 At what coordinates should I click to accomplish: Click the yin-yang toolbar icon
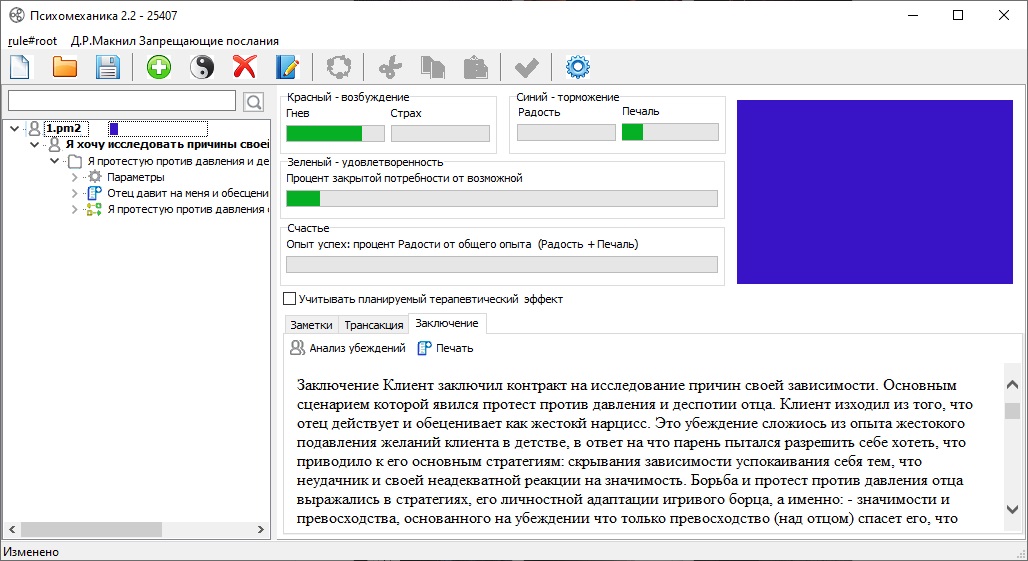202,67
